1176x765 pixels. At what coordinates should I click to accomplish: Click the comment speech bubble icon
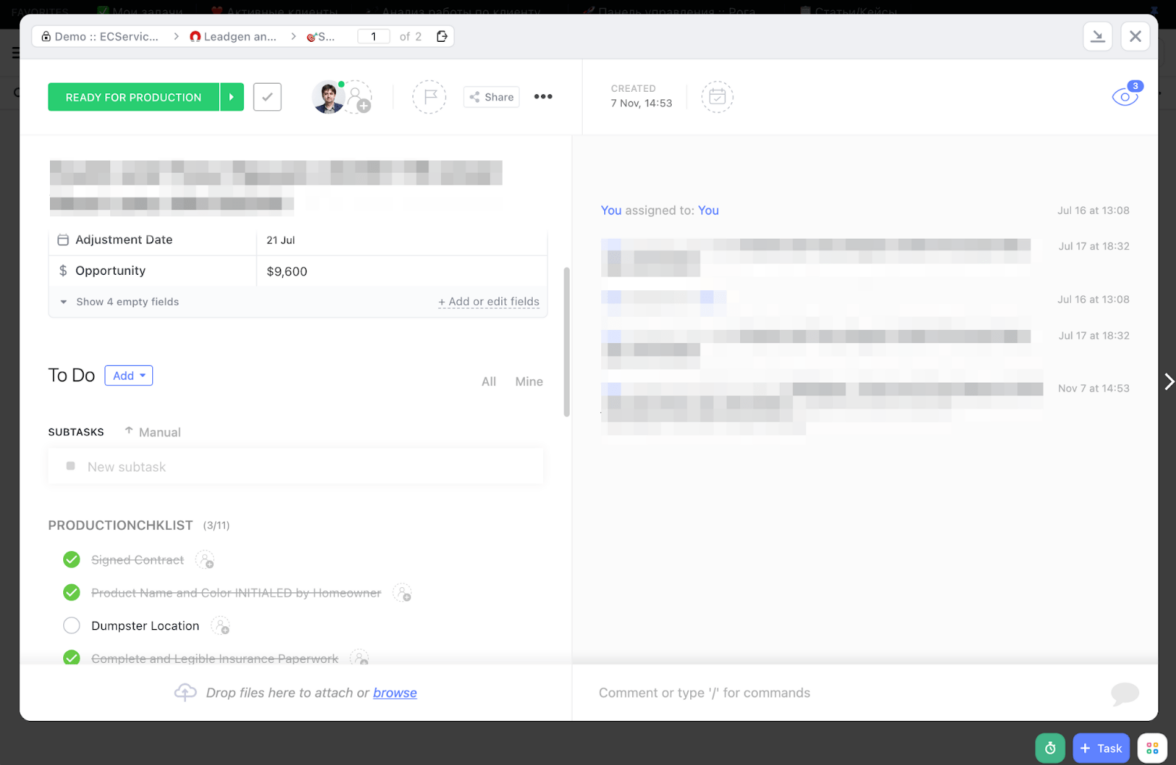coord(1124,693)
